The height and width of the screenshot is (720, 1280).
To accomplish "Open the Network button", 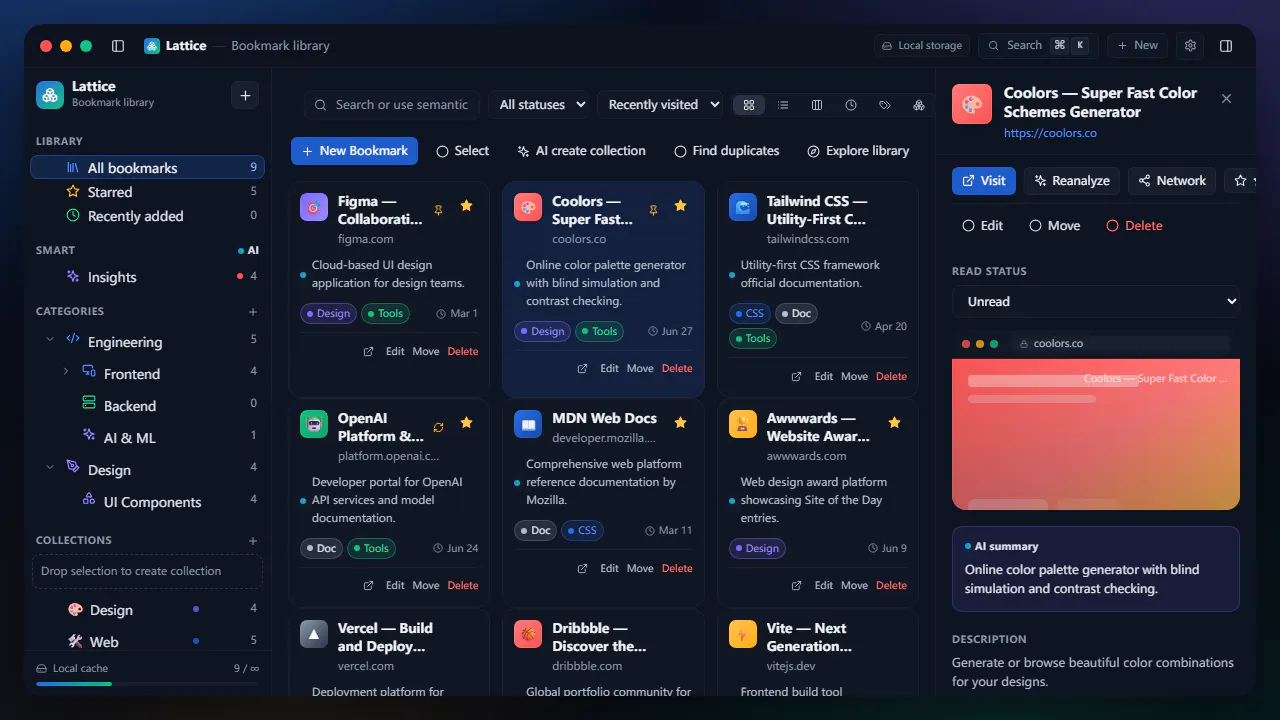I will (x=1172, y=181).
